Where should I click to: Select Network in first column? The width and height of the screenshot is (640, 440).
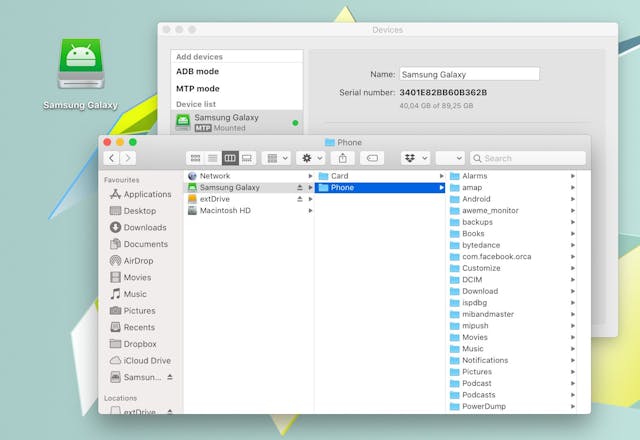tap(249, 176)
